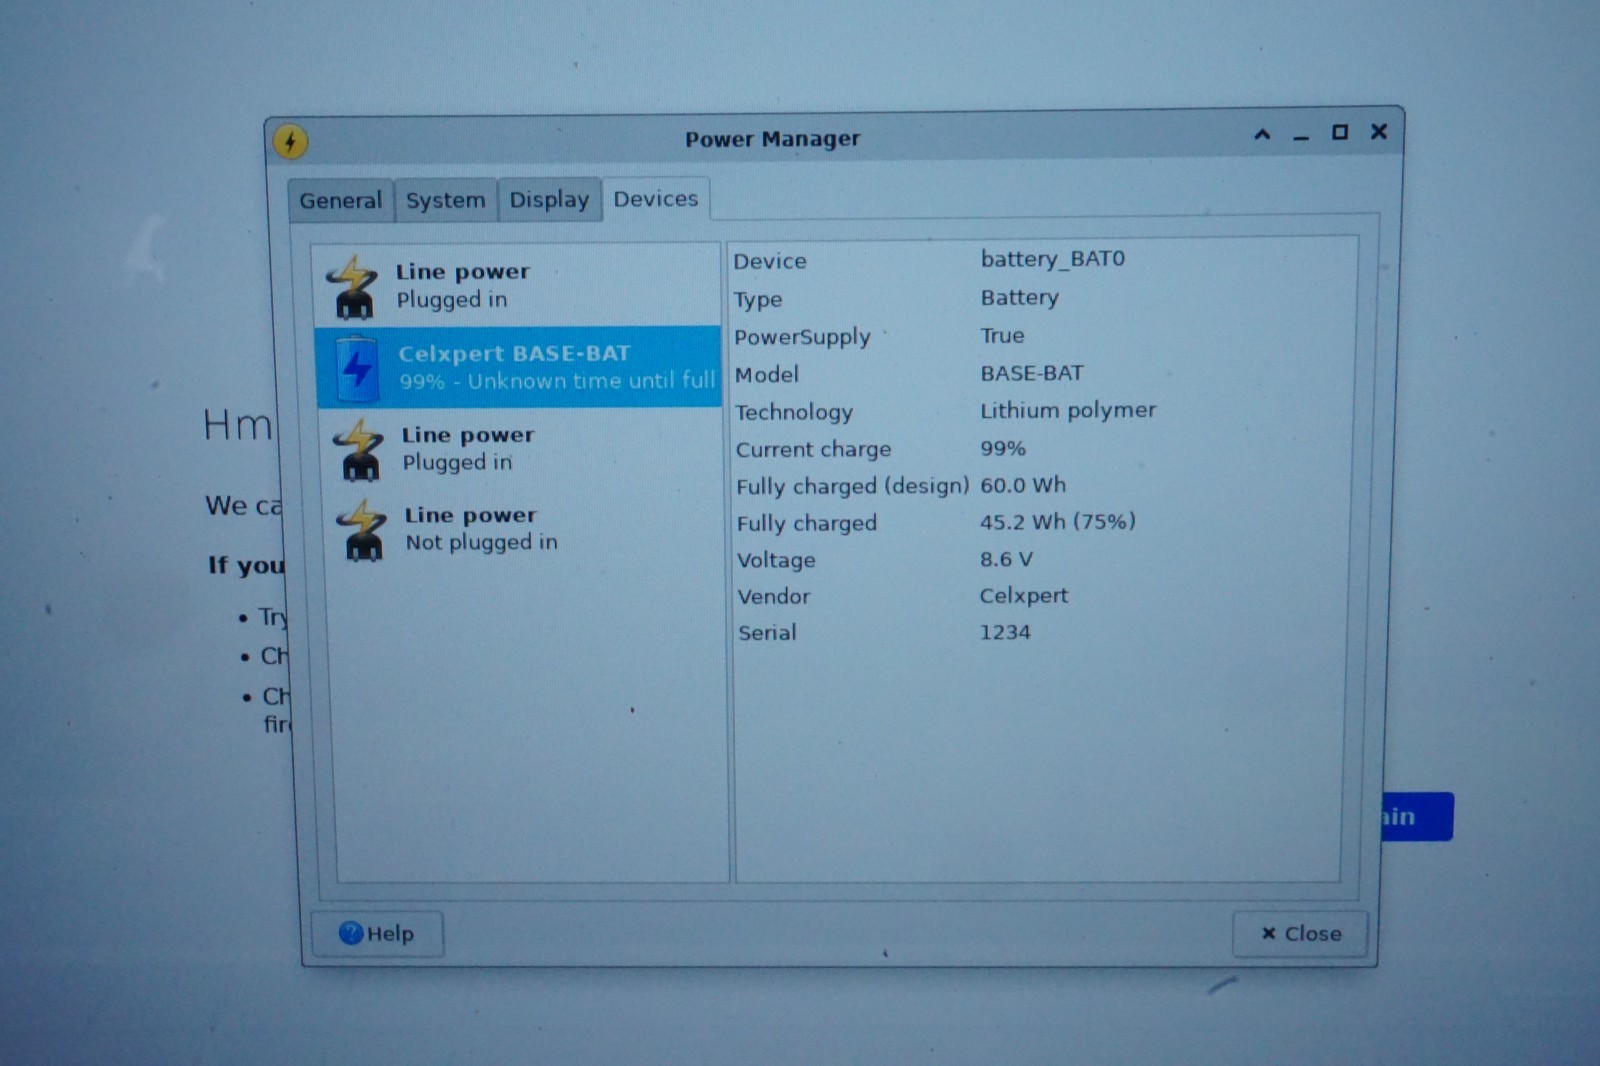Screen dimensions: 1600x1066
Task: Click the Power Manager lightning icon in titlebar
Action: 290,141
